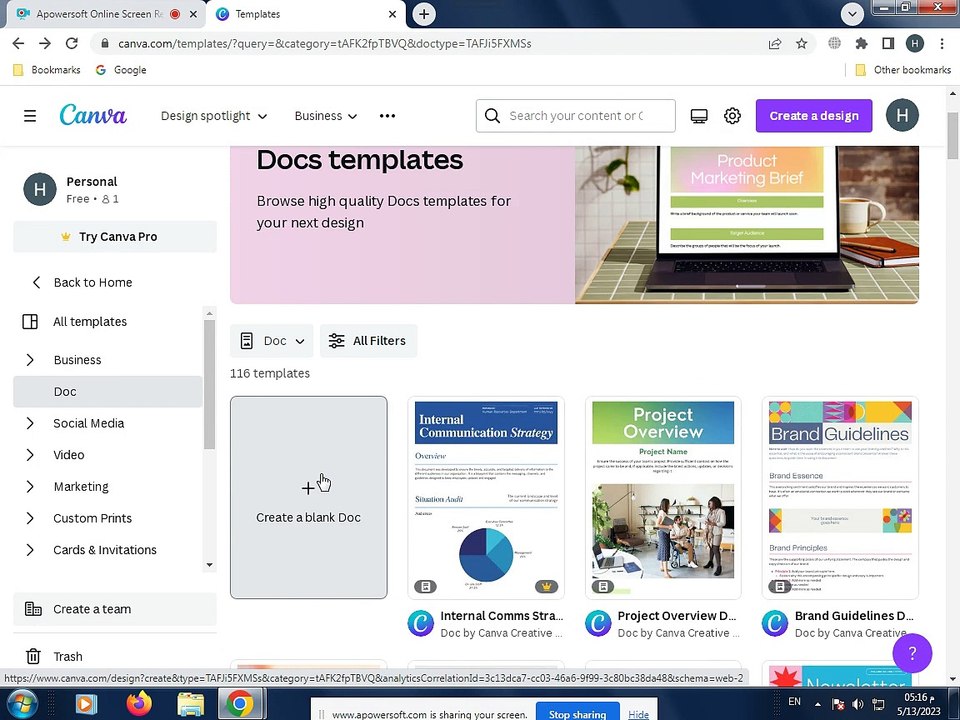Open Chrome extensions puzzle icon

[x=861, y=43]
